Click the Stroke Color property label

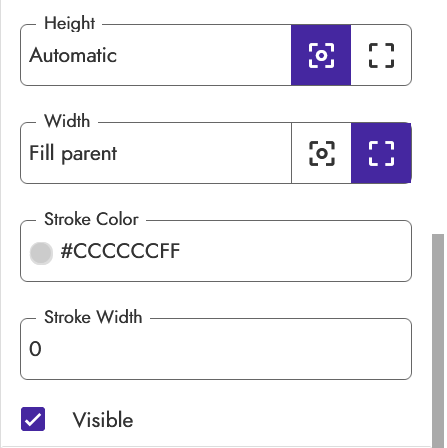pyautogui.click(x=91, y=219)
